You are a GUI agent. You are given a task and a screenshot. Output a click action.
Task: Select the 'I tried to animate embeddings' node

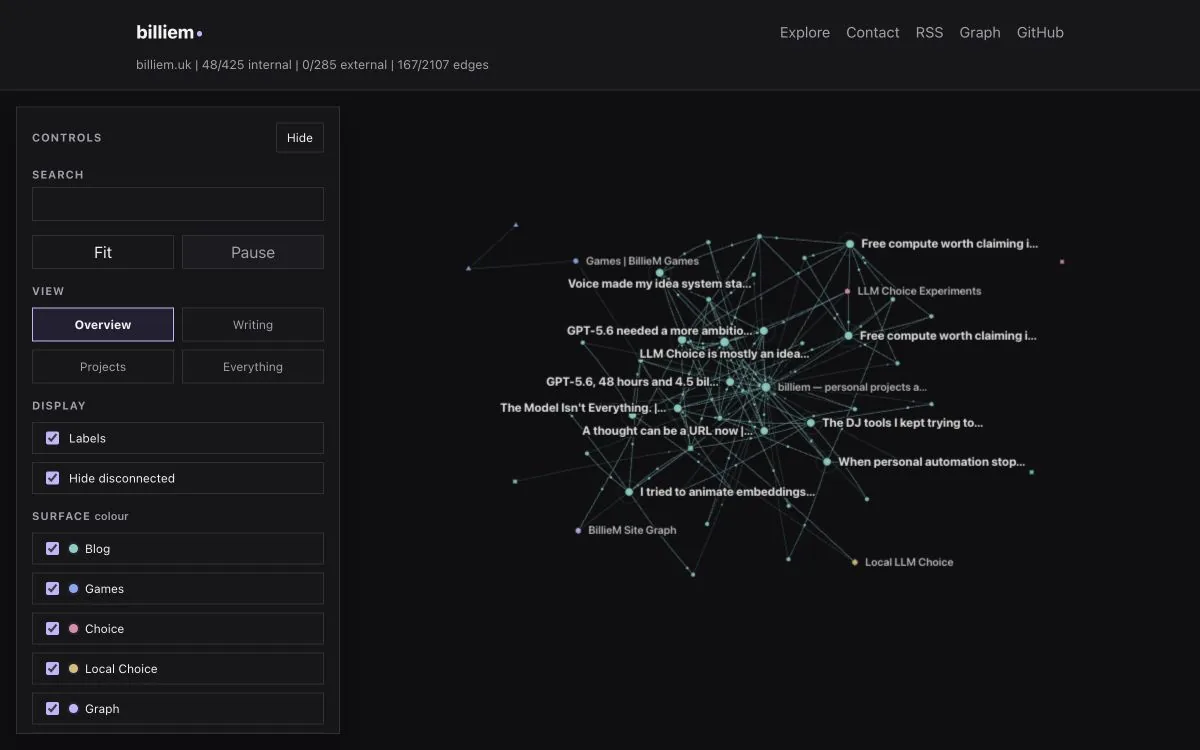click(629, 492)
